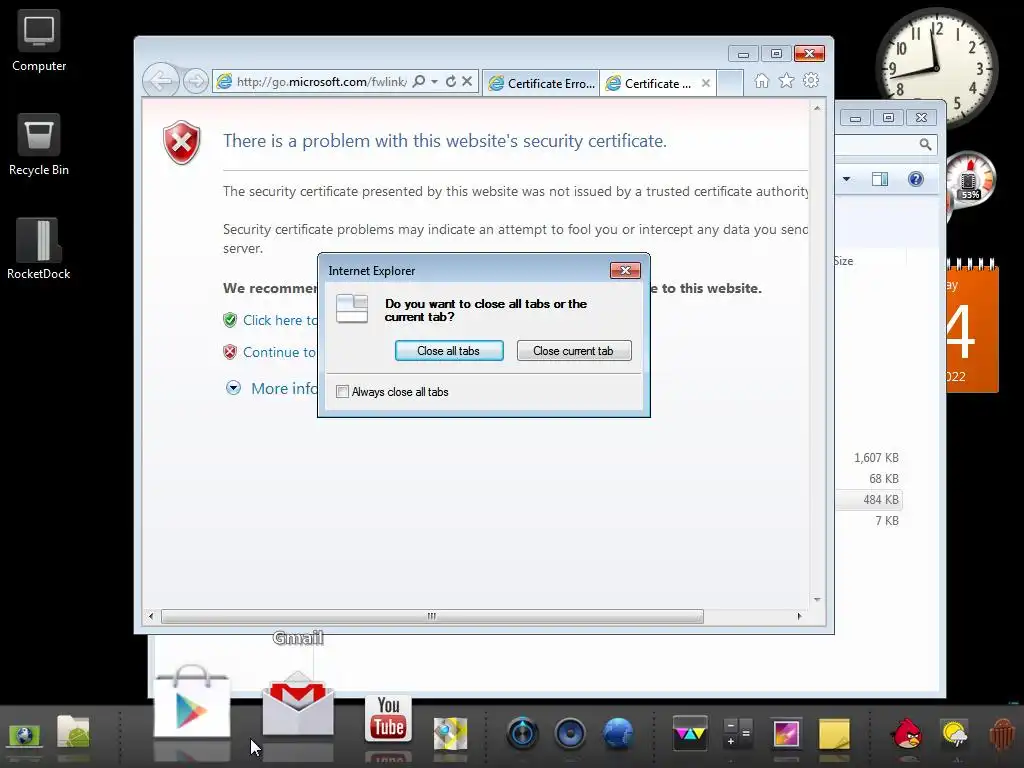Select the Recycle Bin desktop icon
1024x768 pixels.
pos(39,144)
